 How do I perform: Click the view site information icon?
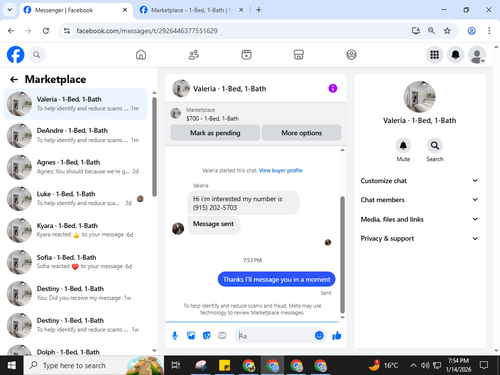pos(67,31)
